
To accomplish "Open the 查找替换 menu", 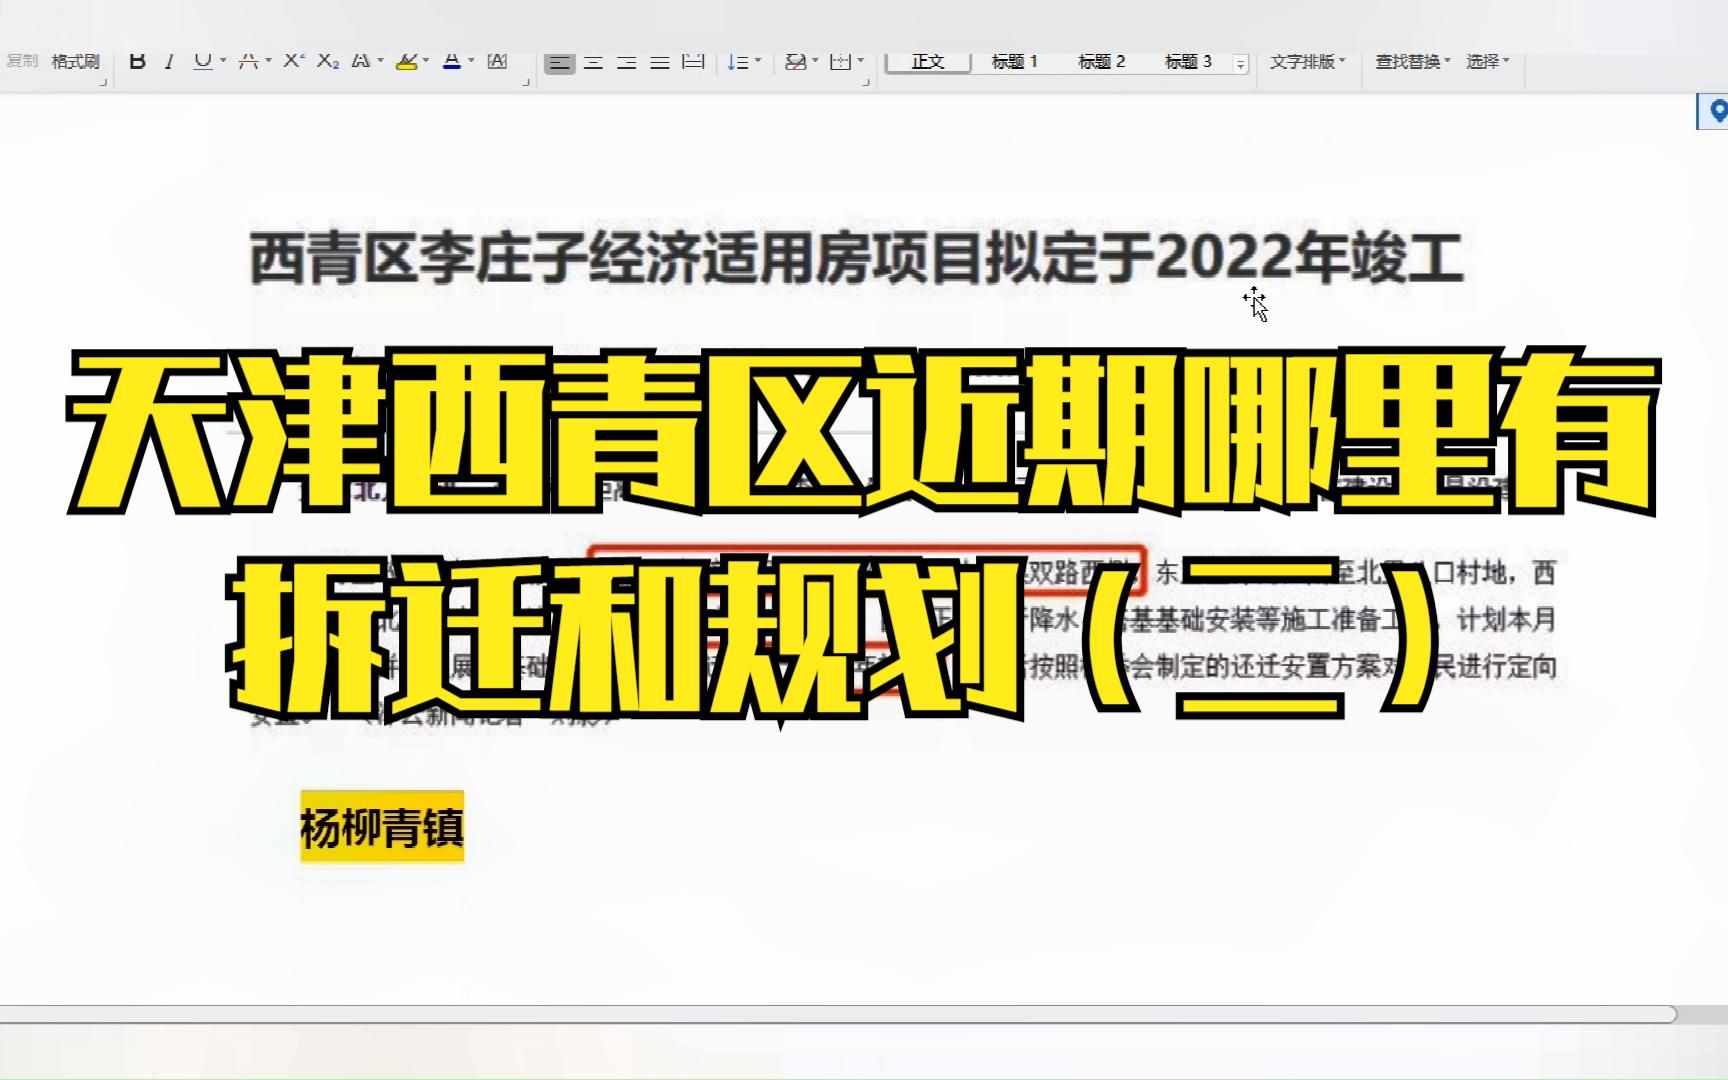I will [x=1412, y=62].
